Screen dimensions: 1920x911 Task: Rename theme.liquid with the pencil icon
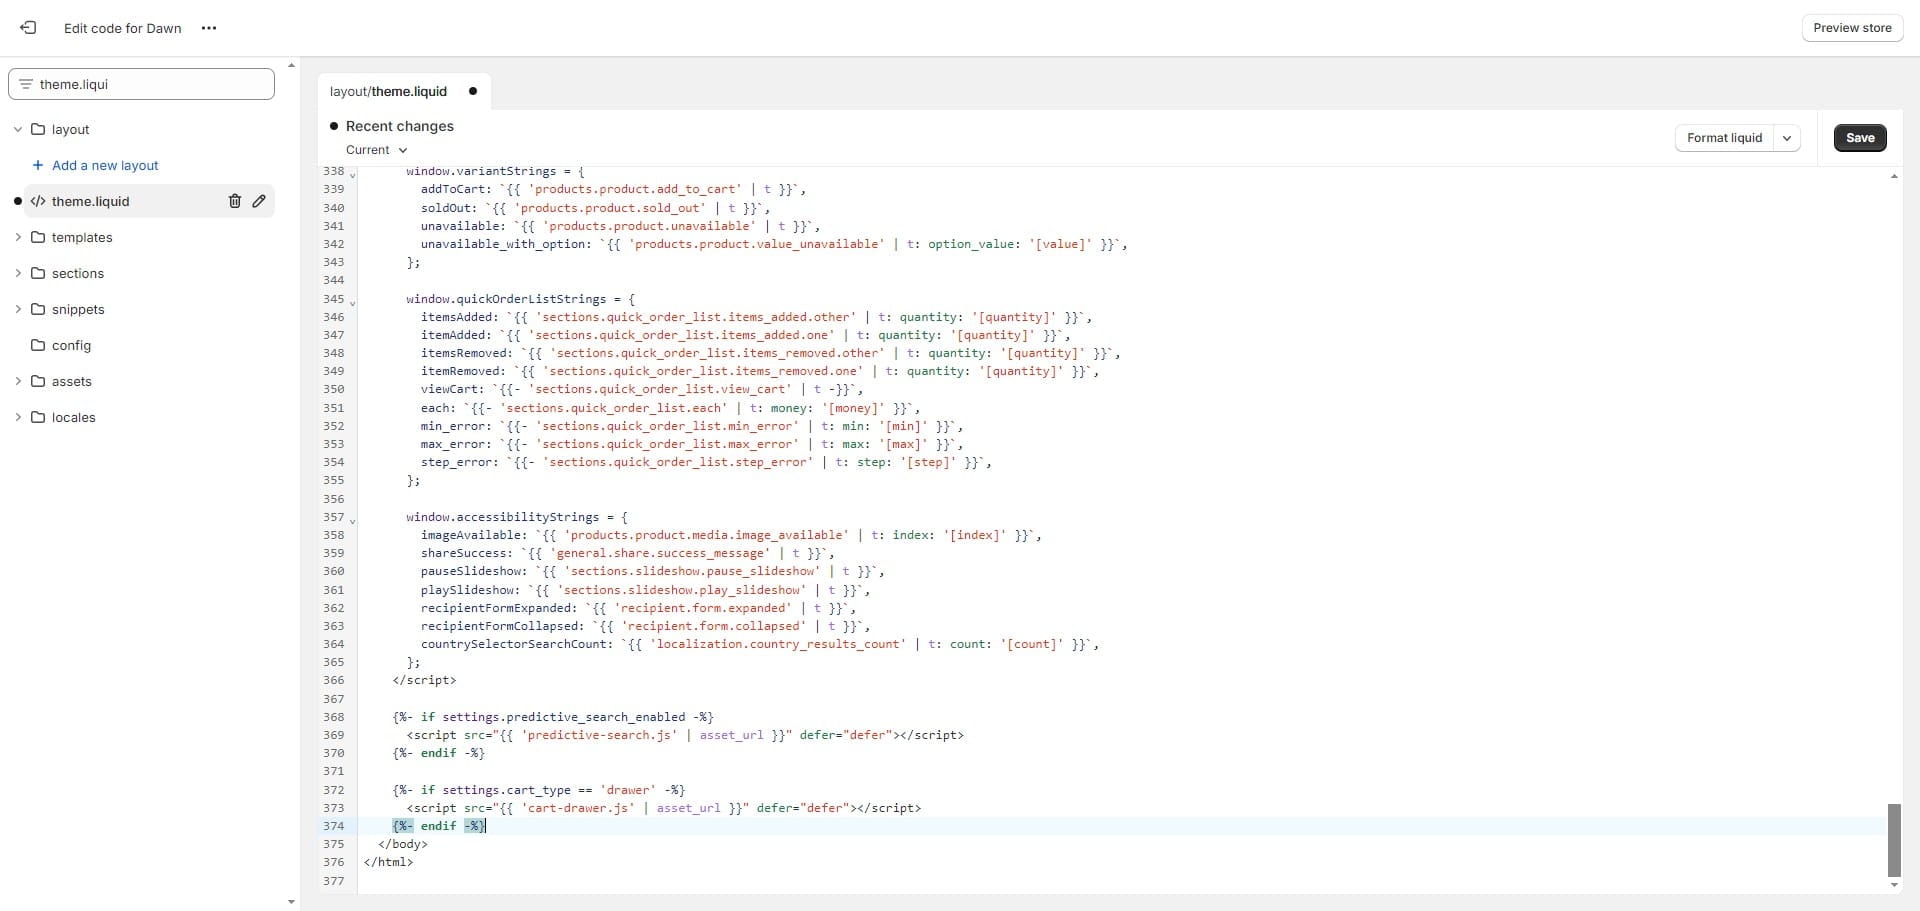point(259,201)
